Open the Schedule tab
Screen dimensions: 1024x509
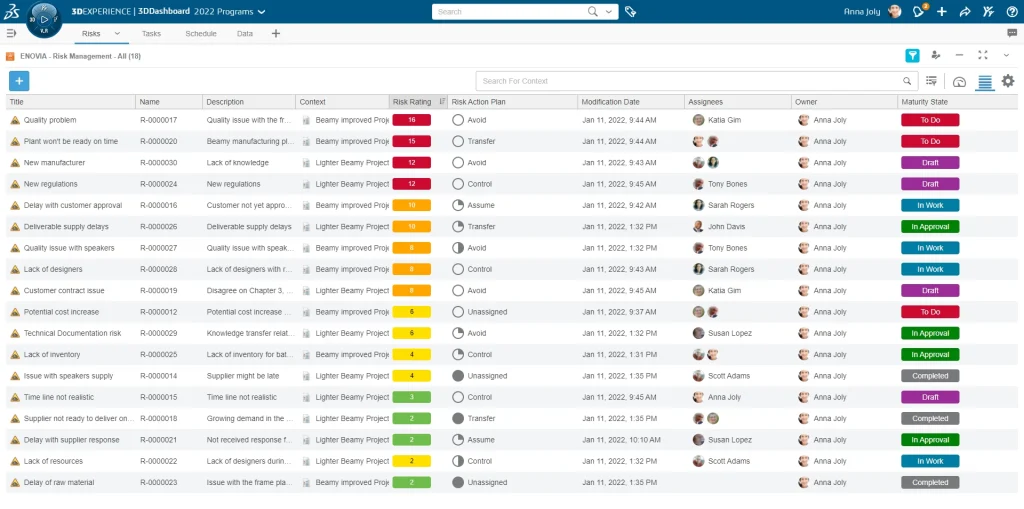(x=201, y=33)
